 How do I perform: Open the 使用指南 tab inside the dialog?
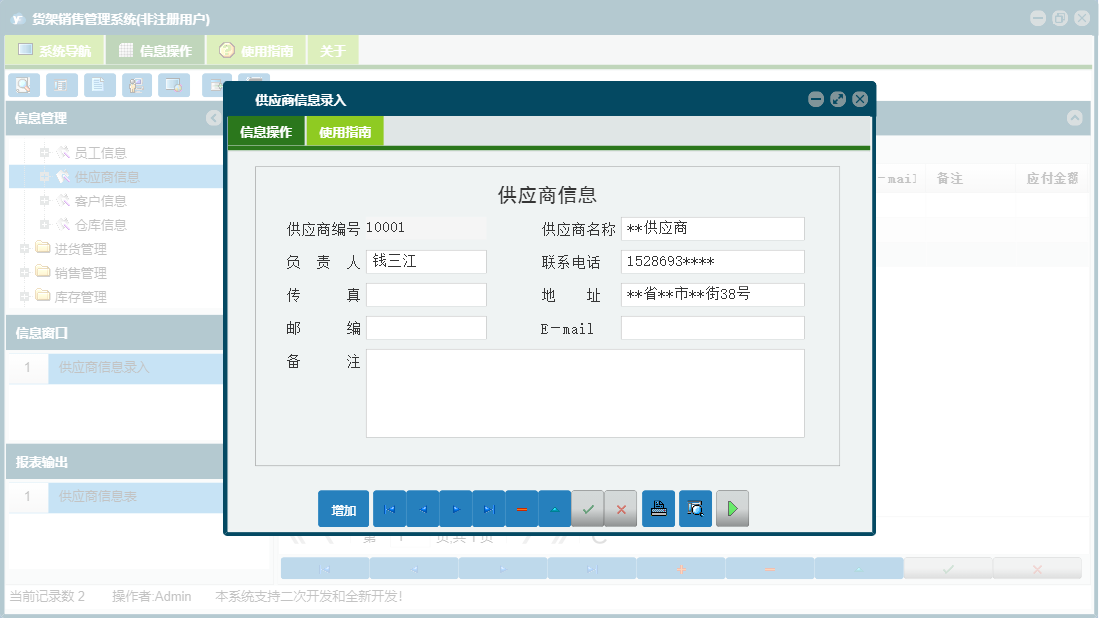(x=344, y=131)
